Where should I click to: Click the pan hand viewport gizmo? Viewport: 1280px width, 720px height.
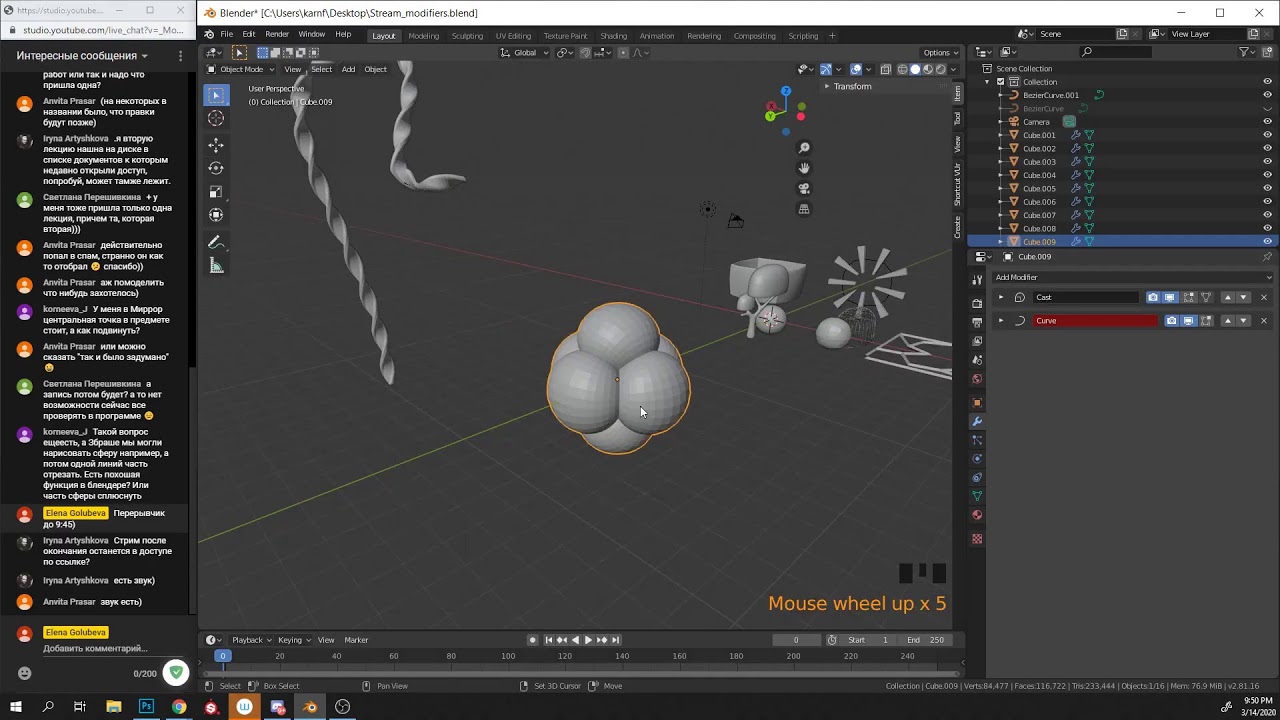tap(804, 168)
